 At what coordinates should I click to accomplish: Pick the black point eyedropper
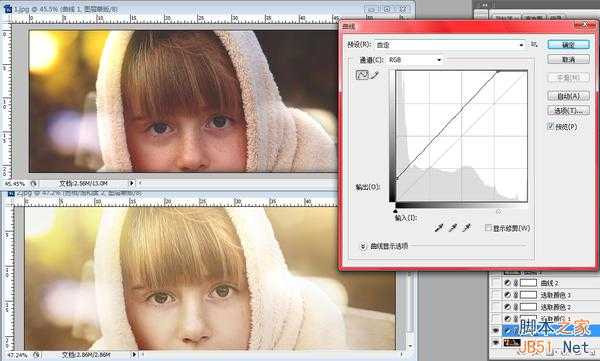click(x=439, y=228)
